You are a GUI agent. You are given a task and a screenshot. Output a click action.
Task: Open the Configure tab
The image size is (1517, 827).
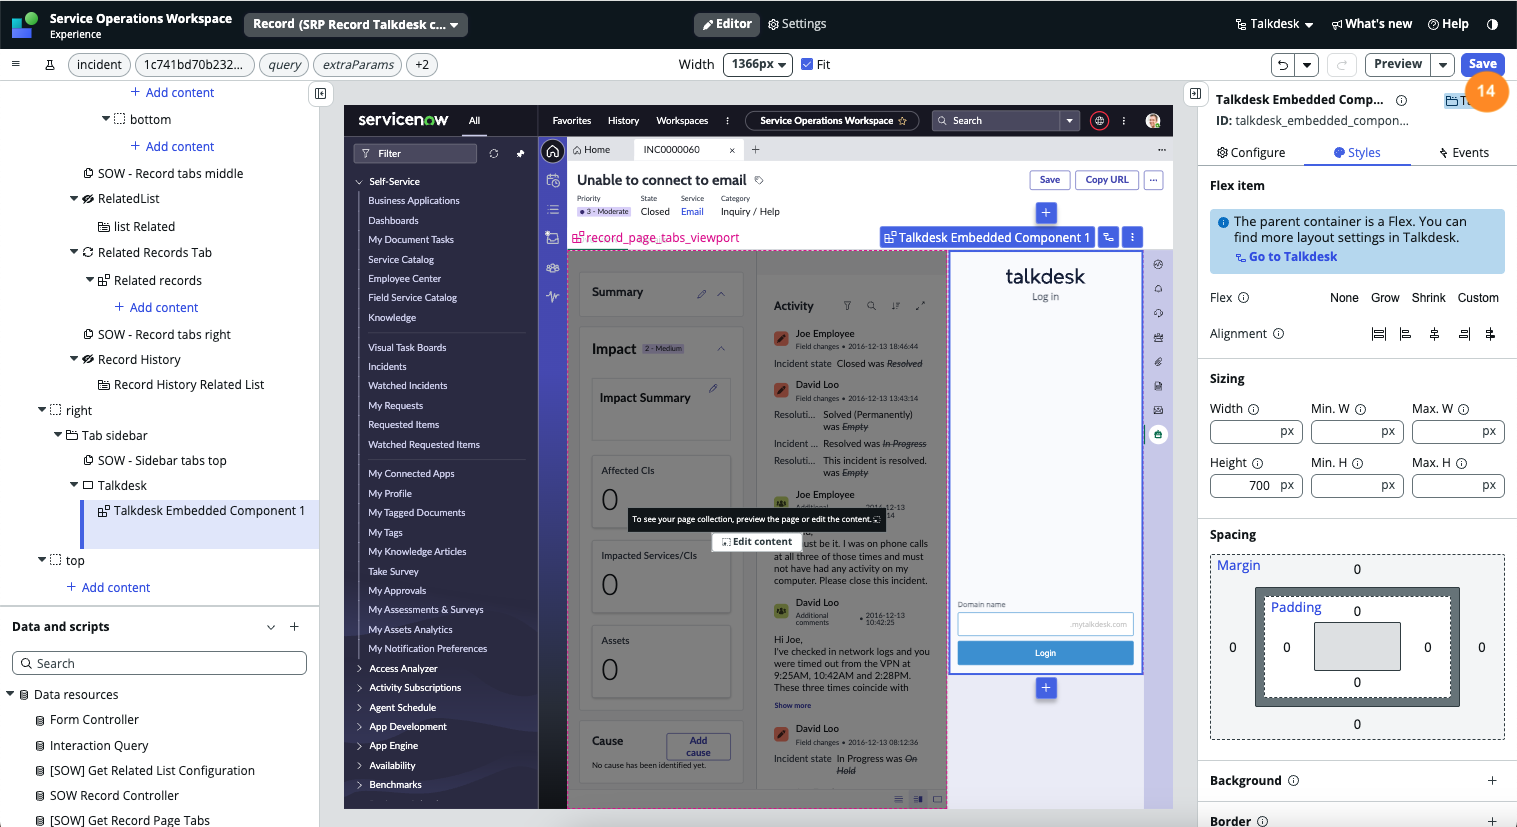[x=1251, y=153]
